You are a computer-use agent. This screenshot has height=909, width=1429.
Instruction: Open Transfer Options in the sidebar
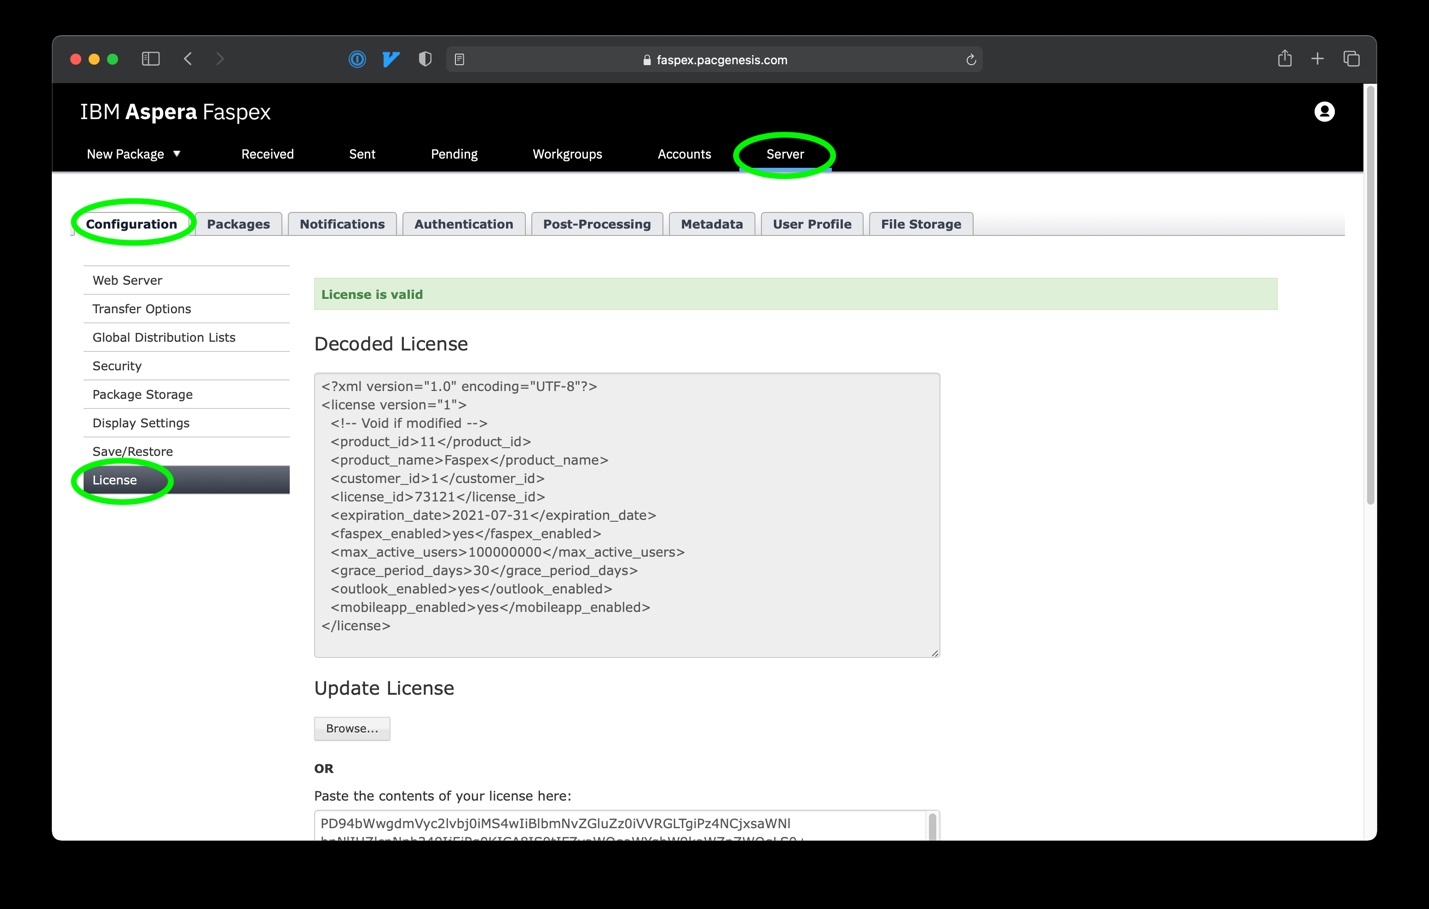coord(187,309)
